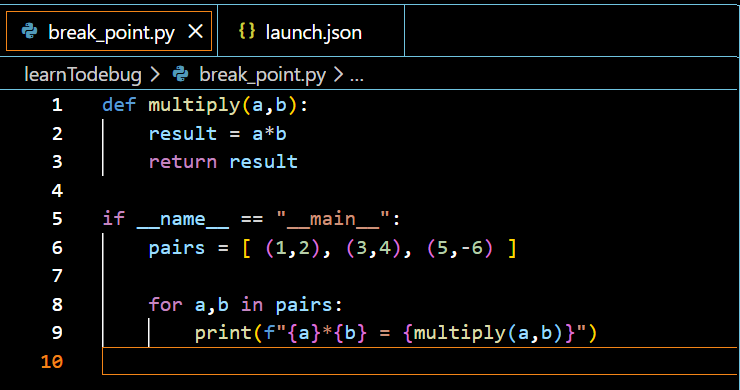Click 'multiply' function name on line 1
The image size is (740, 390).
tap(194, 105)
